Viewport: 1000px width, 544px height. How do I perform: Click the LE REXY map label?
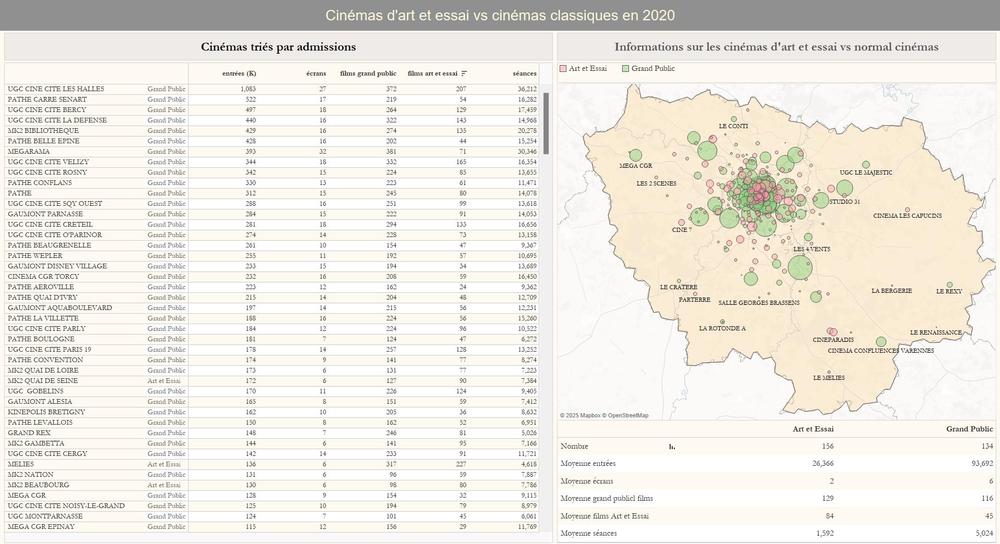(949, 291)
